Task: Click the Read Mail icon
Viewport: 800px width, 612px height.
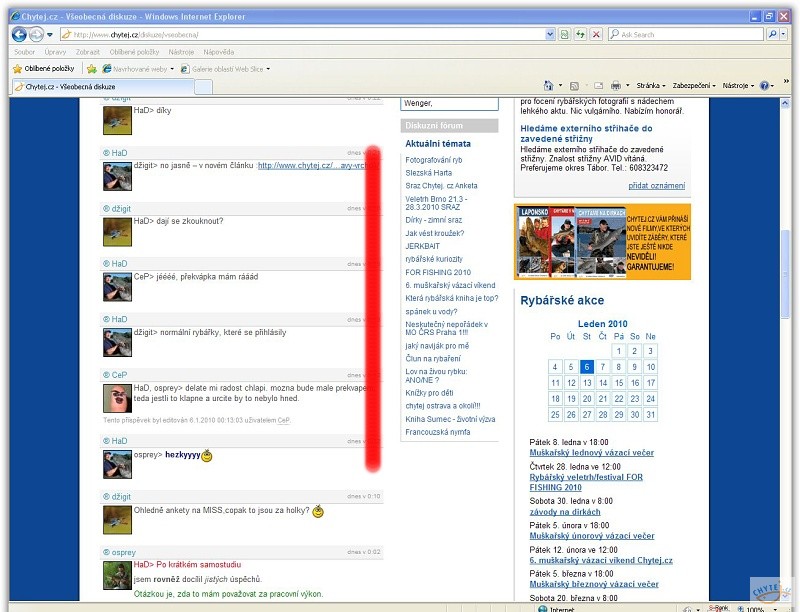Action: click(x=598, y=86)
